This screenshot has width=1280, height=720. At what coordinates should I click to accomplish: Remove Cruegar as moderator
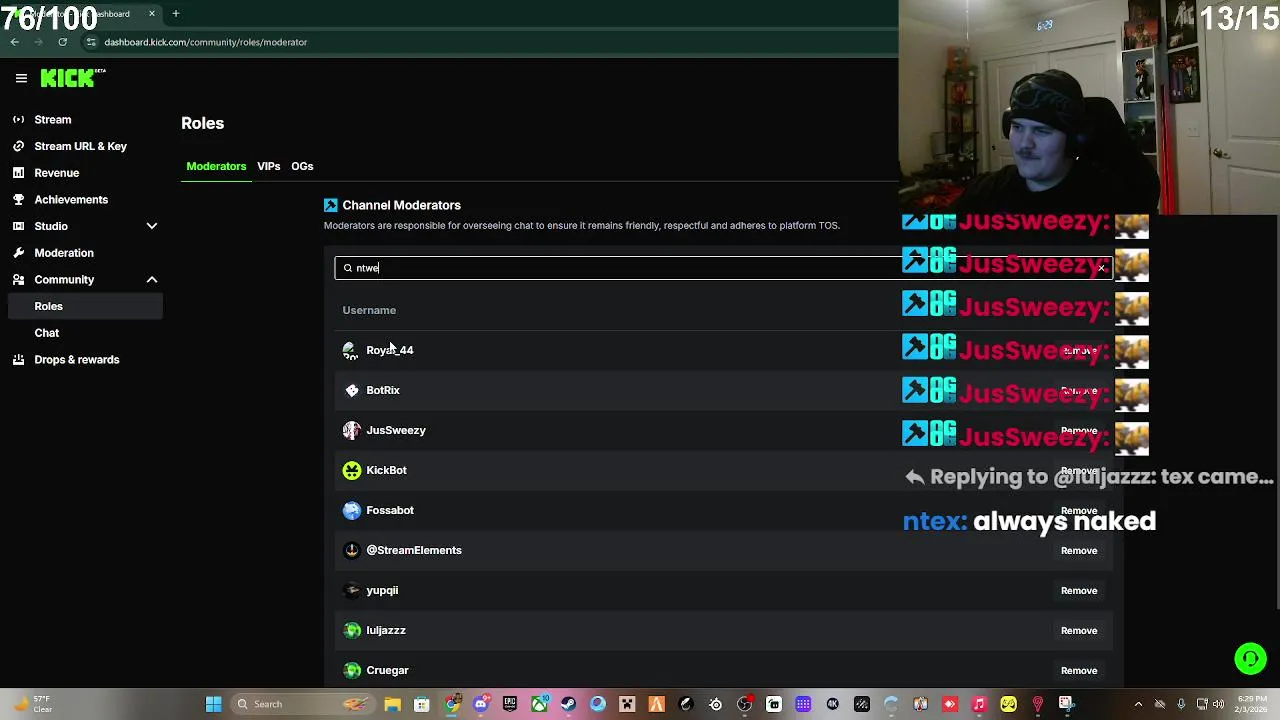[x=1079, y=670]
